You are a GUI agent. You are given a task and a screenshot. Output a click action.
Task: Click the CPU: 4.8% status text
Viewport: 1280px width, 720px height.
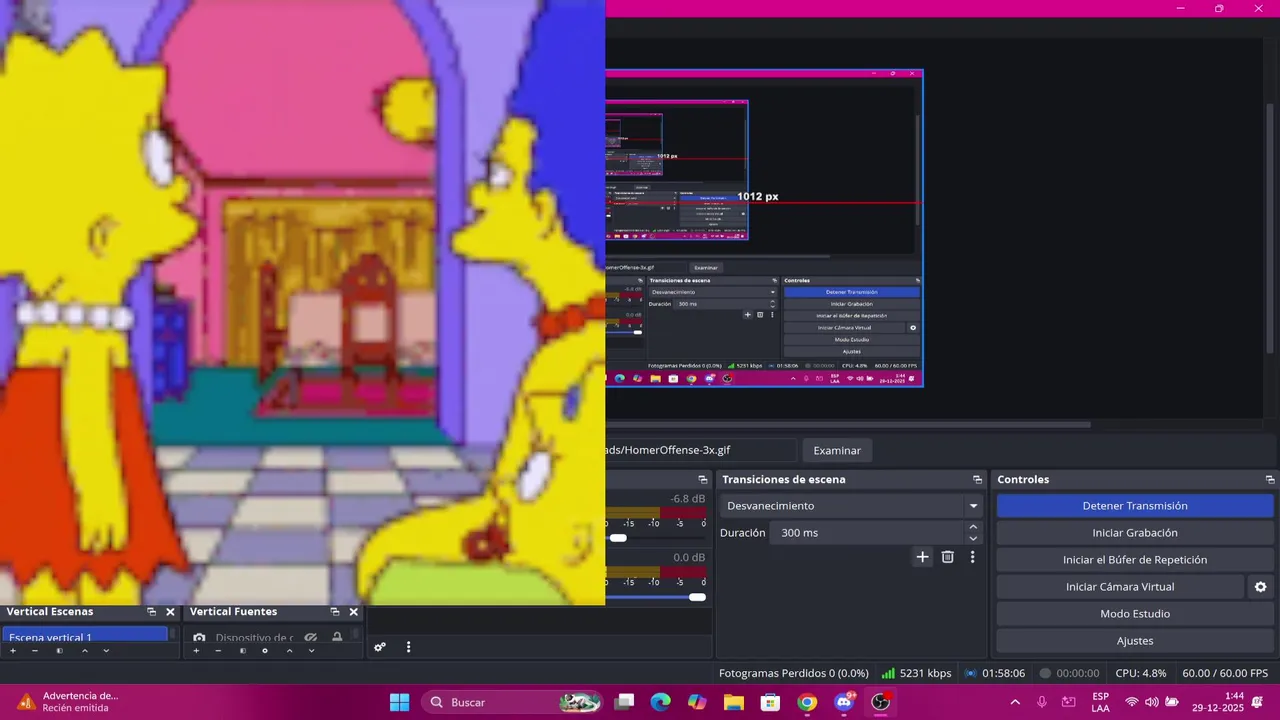1141,673
